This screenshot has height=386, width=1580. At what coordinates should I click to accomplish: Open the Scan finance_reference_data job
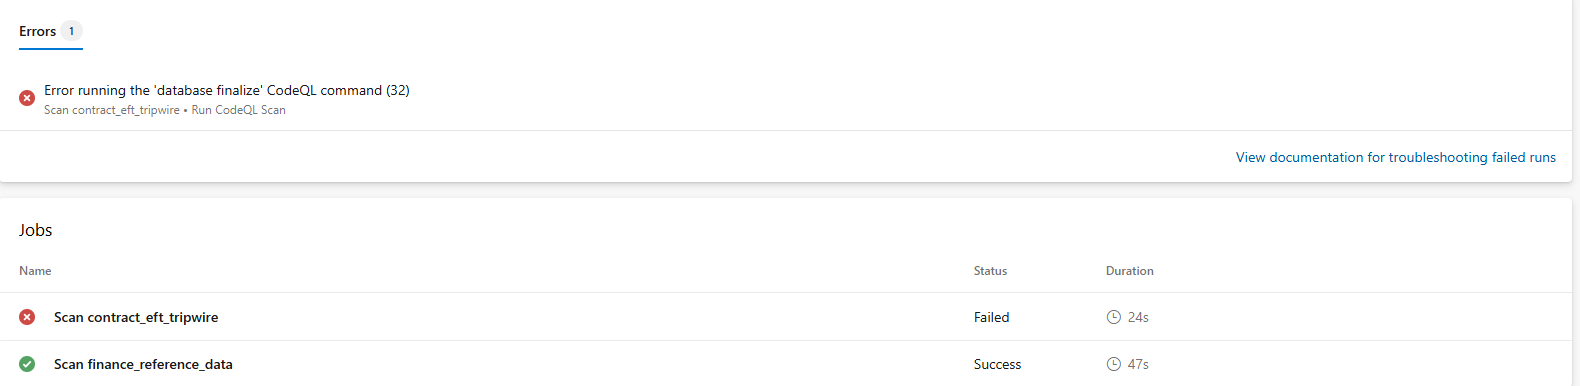pos(143,364)
